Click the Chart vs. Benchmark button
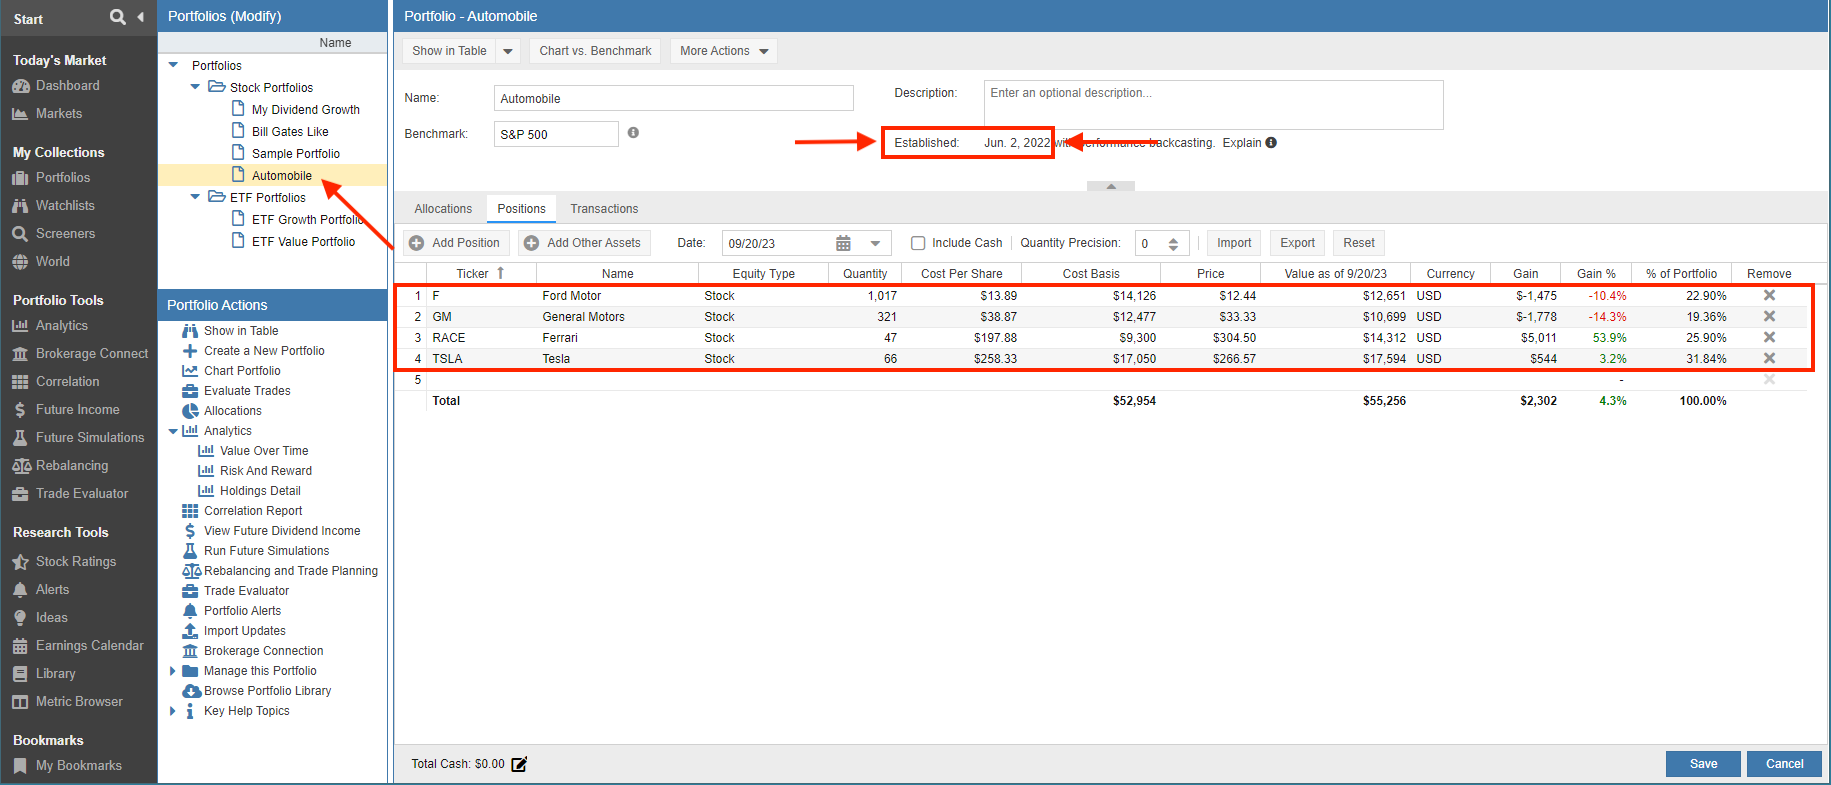Image resolution: width=1831 pixels, height=785 pixels. 595,51
